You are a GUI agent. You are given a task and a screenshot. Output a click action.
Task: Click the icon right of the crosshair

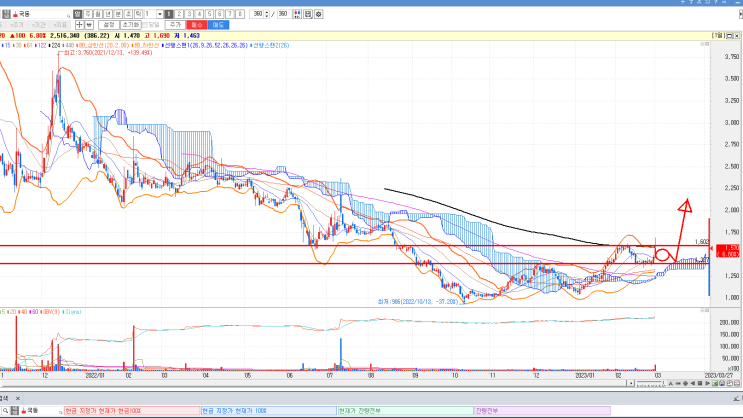click(x=89, y=25)
